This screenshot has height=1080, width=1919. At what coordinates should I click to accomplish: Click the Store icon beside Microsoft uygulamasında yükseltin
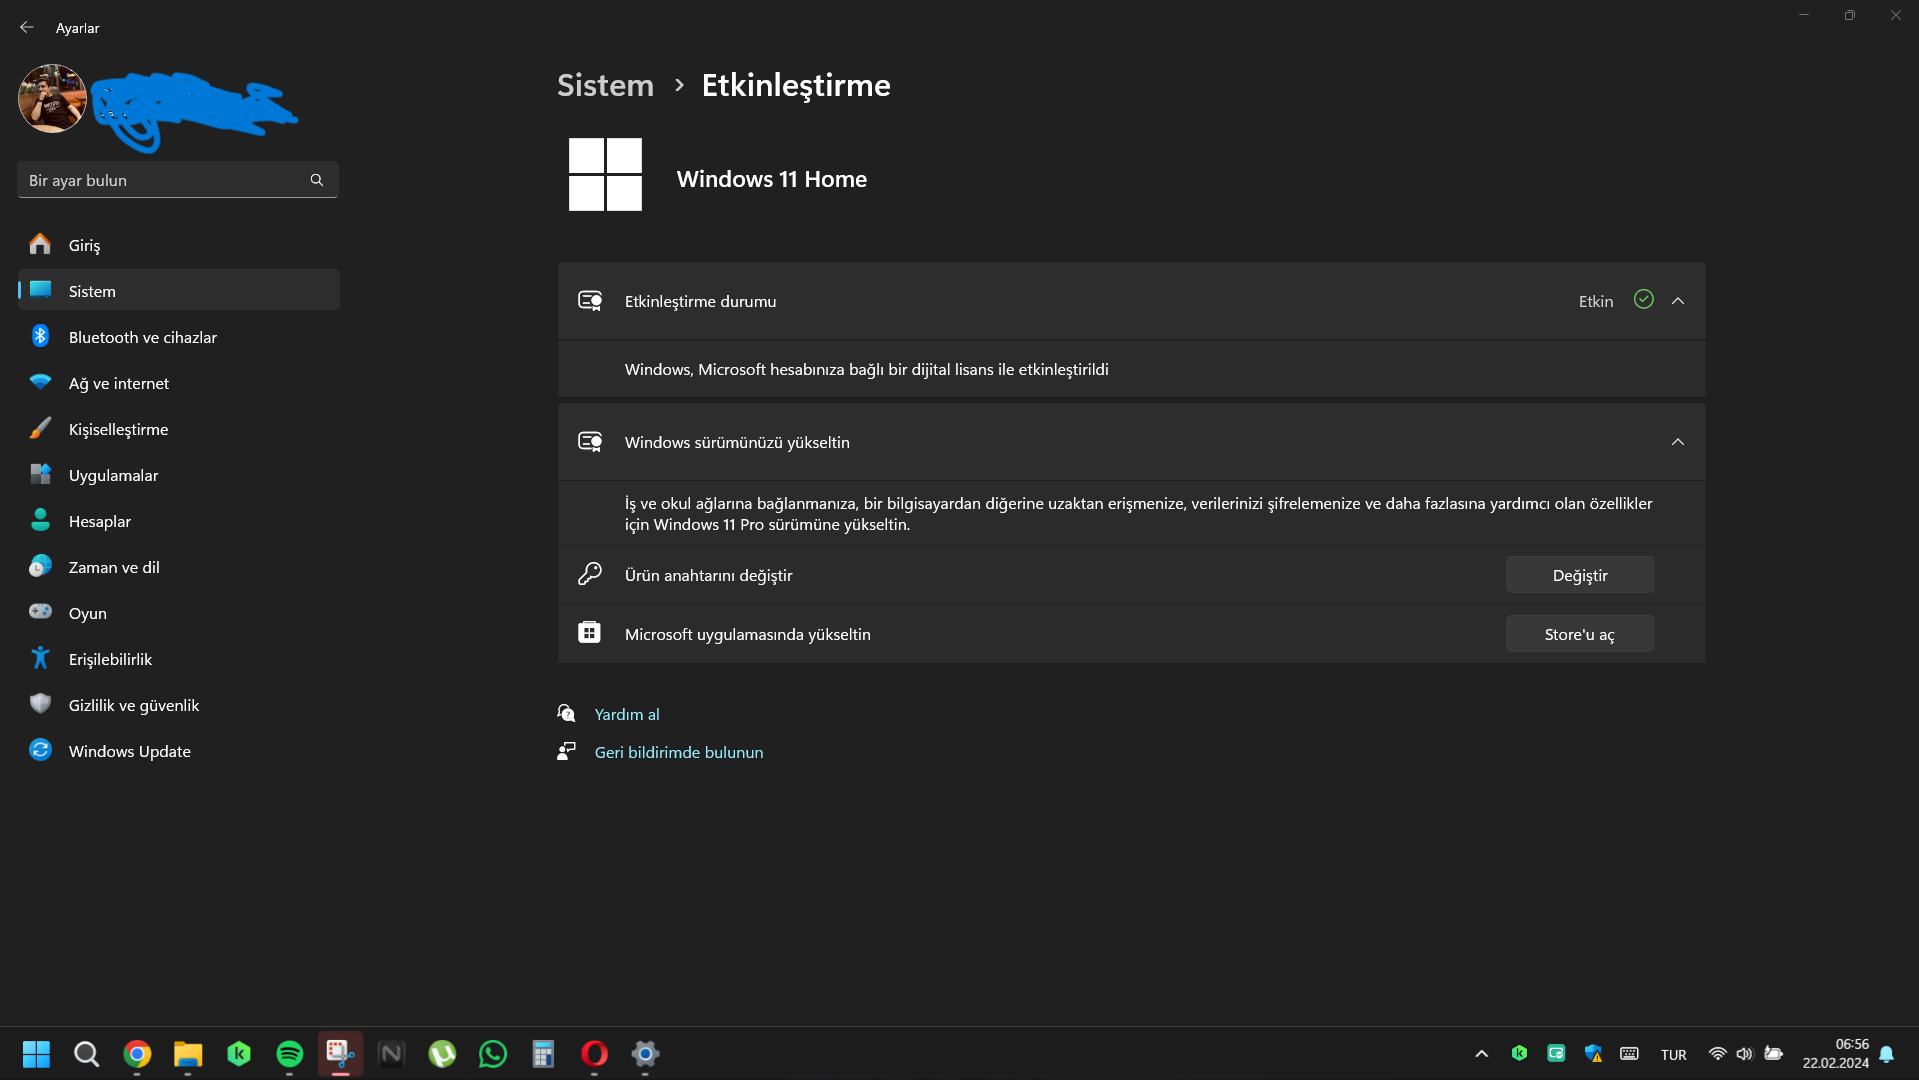coord(590,632)
